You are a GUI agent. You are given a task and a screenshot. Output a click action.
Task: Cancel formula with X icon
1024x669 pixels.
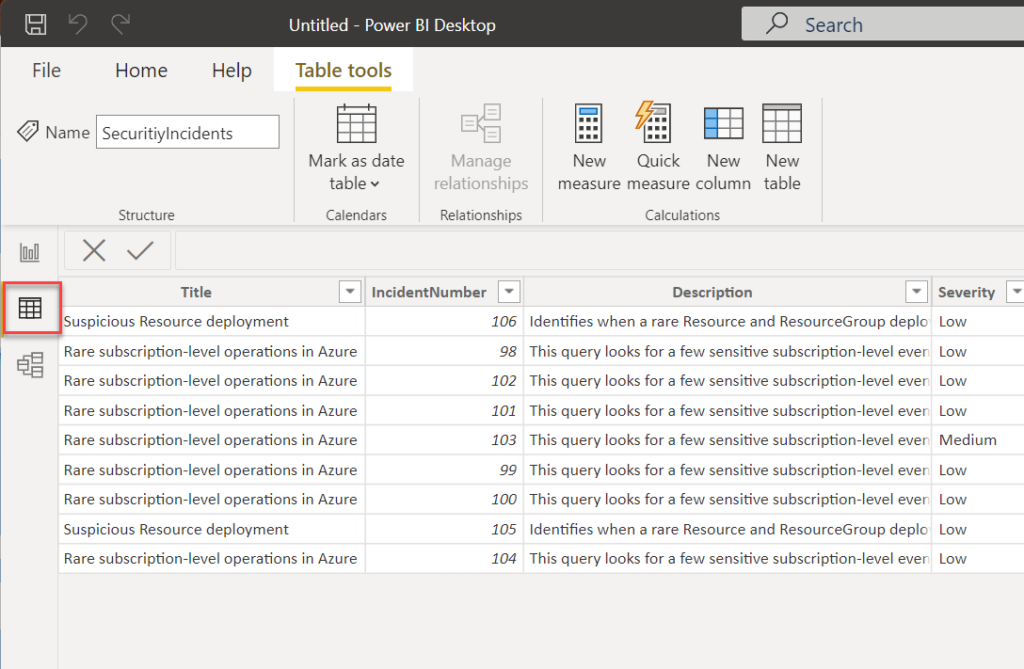point(94,250)
